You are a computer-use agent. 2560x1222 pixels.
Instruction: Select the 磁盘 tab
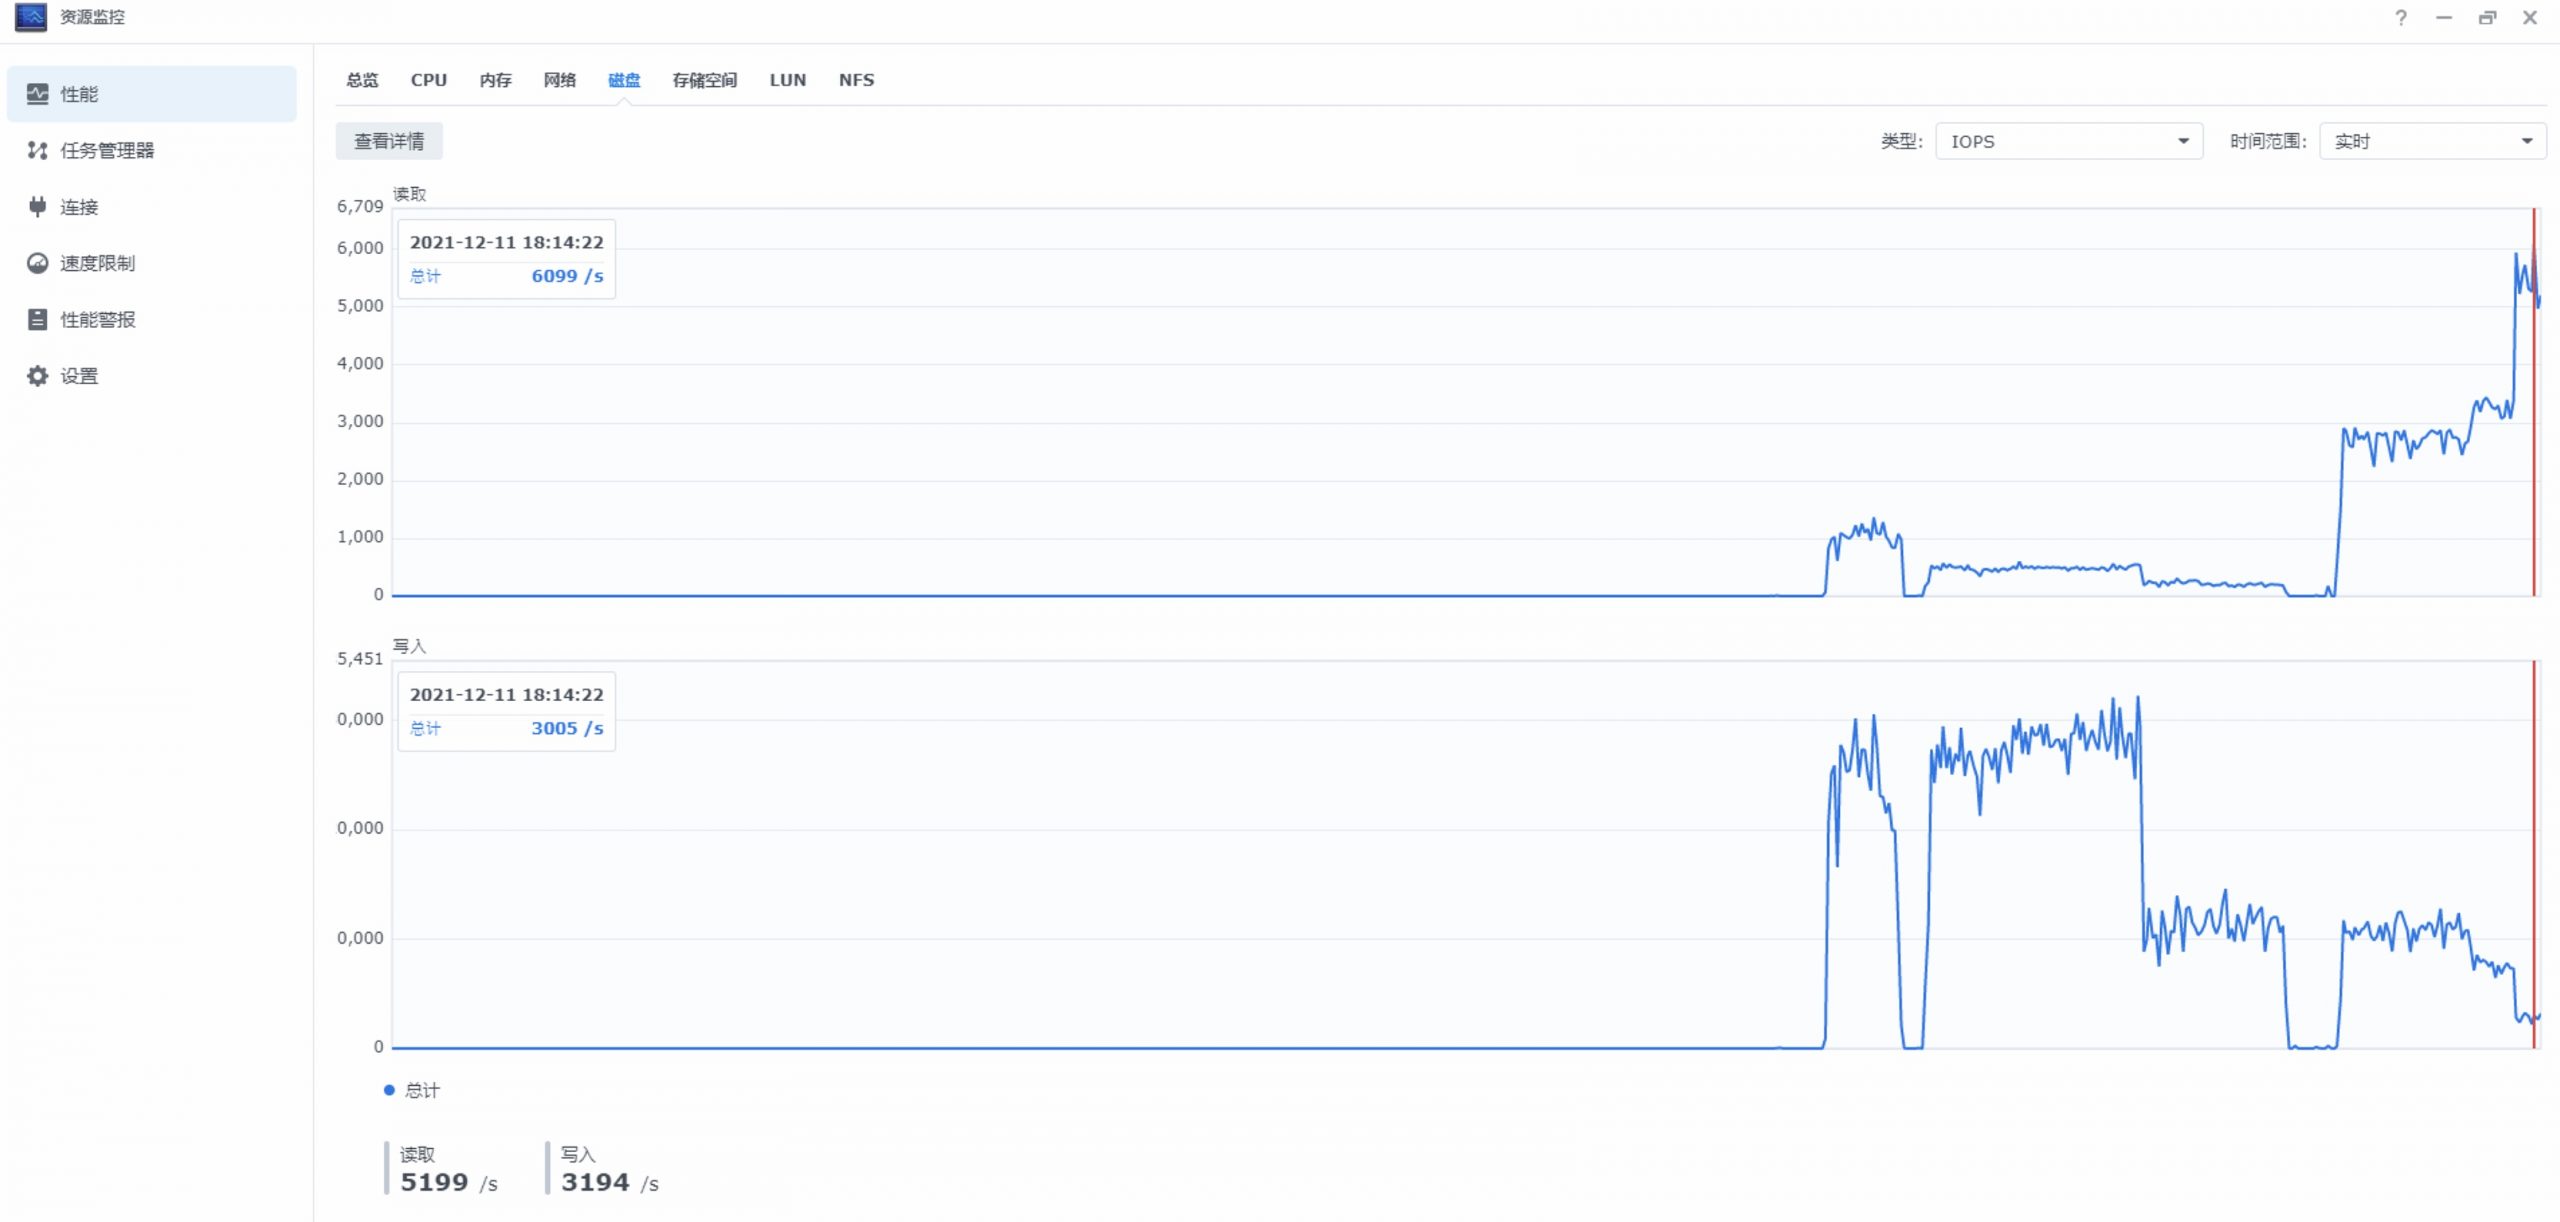[624, 80]
